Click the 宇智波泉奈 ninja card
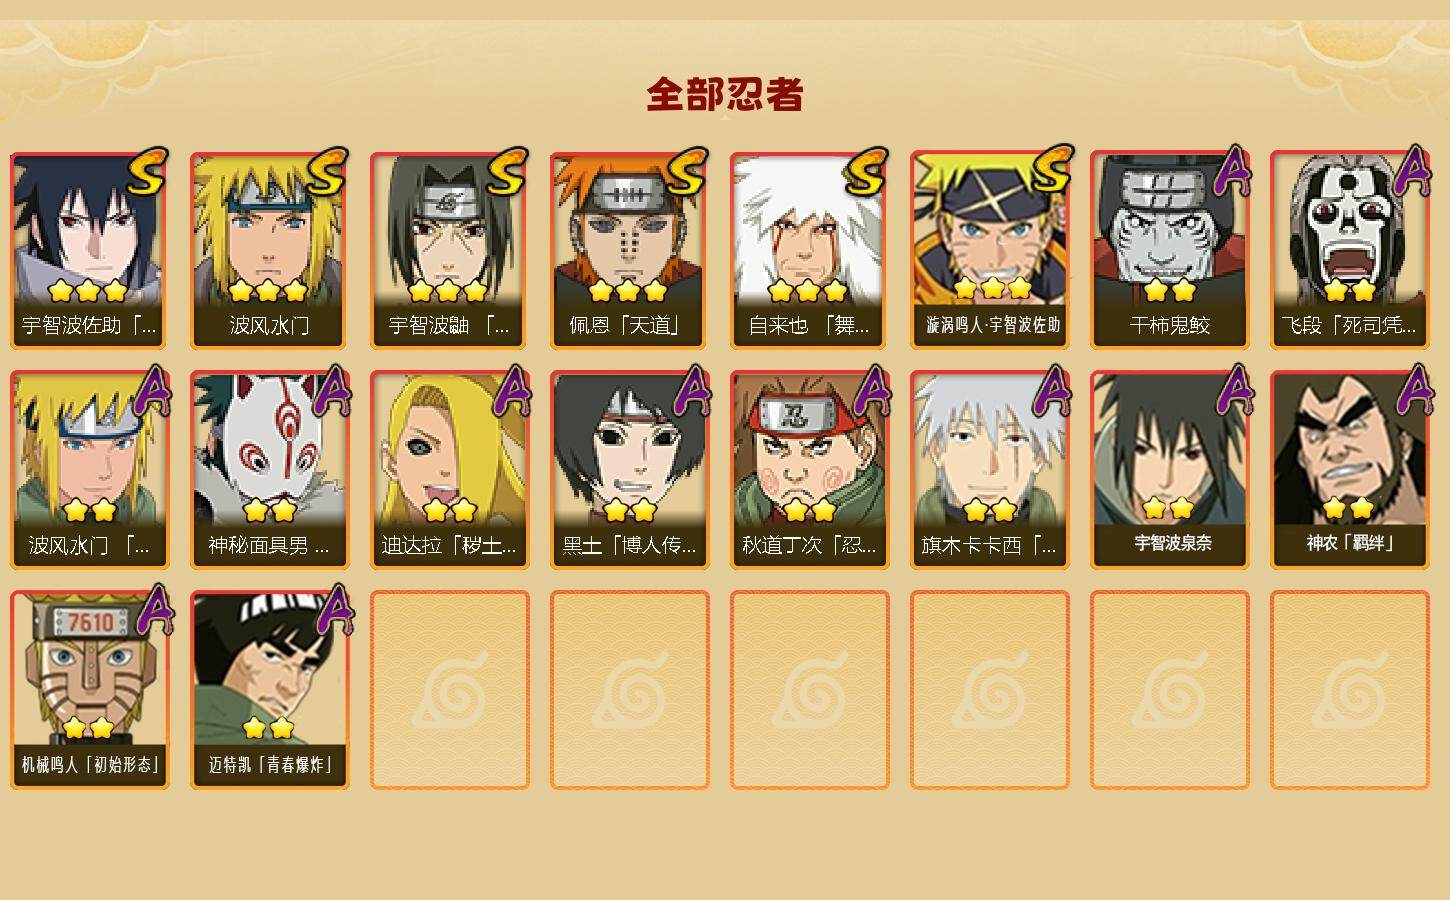This screenshot has width=1450, height=900. point(1169,470)
